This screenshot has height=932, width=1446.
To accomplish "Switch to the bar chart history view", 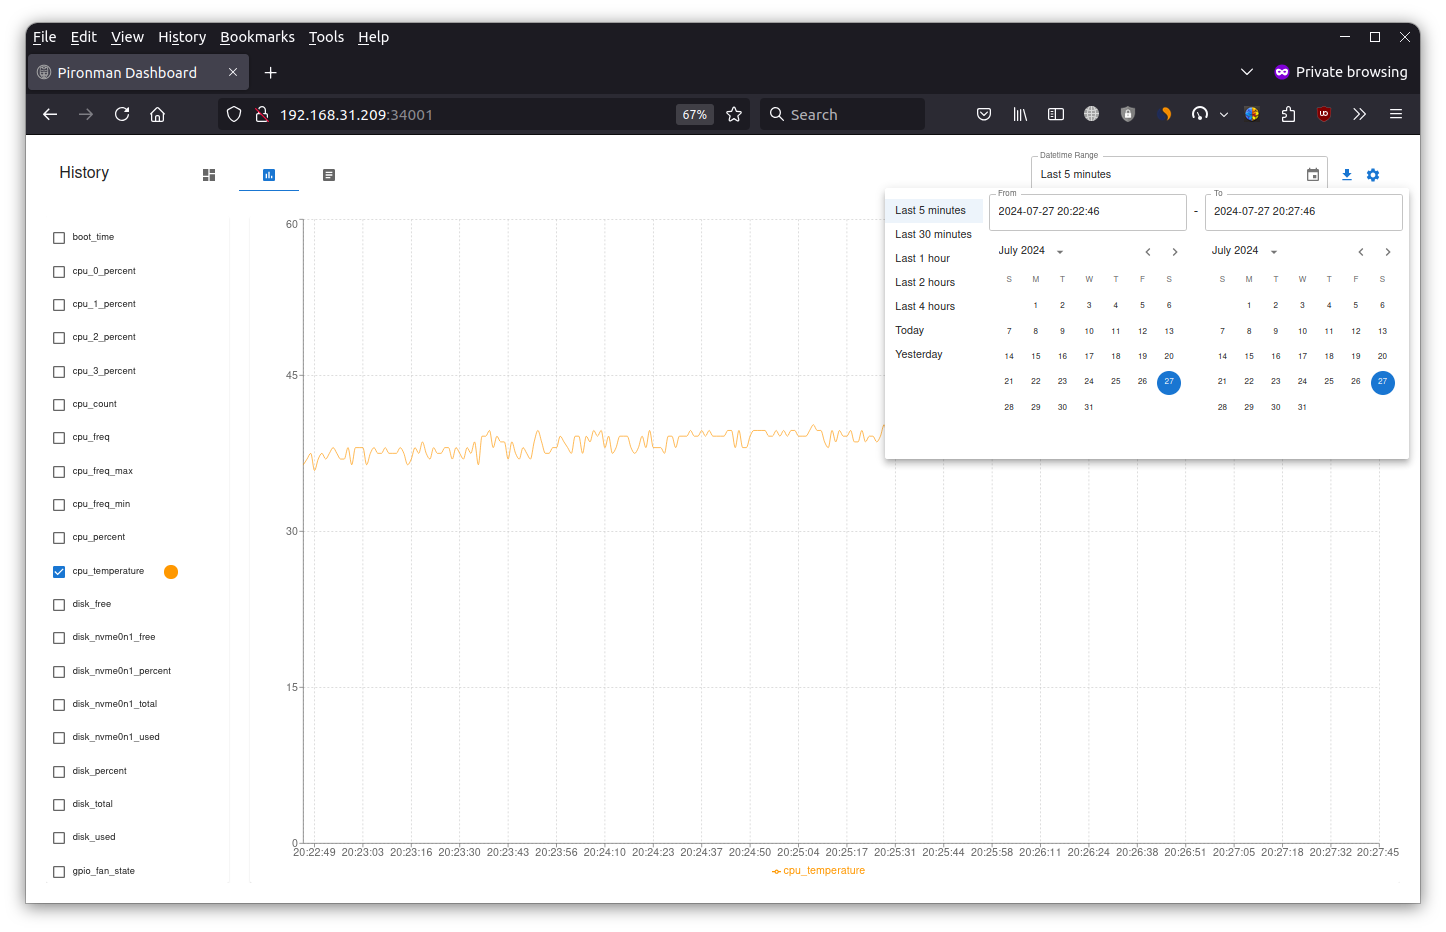I will coord(269,175).
